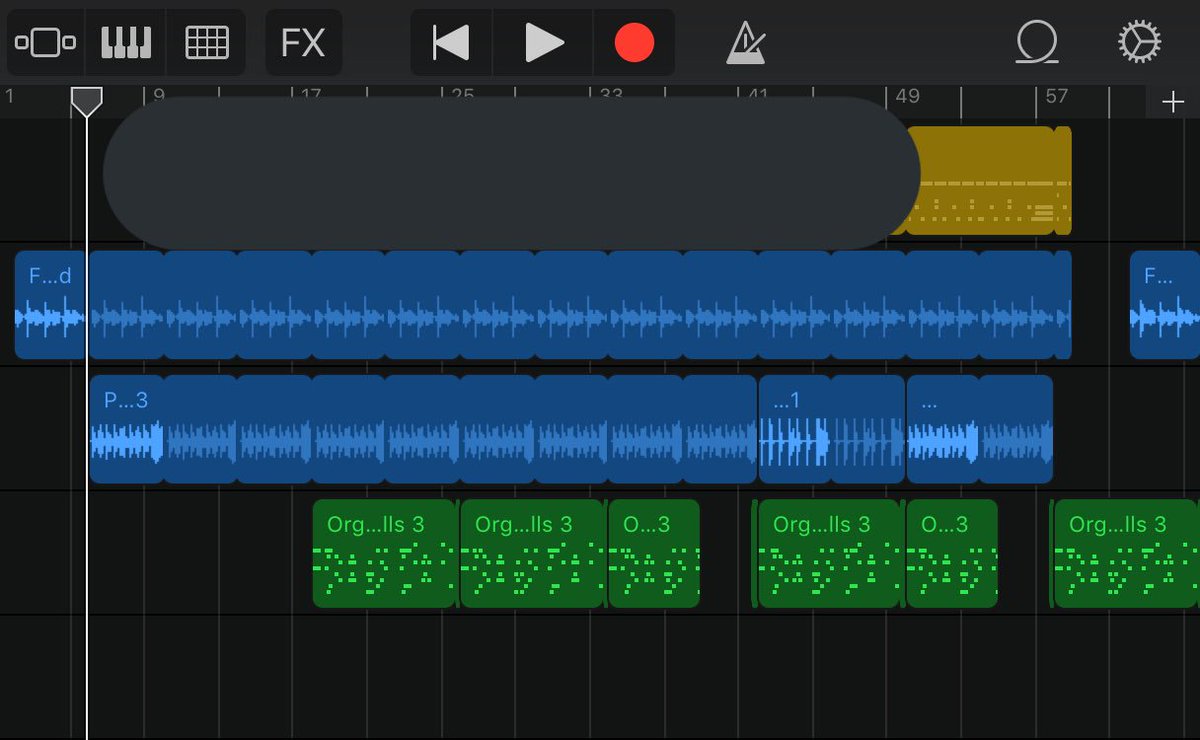The height and width of the screenshot is (740, 1200).
Task: Tap bar 25 on the ruler
Action: [x=462, y=96]
